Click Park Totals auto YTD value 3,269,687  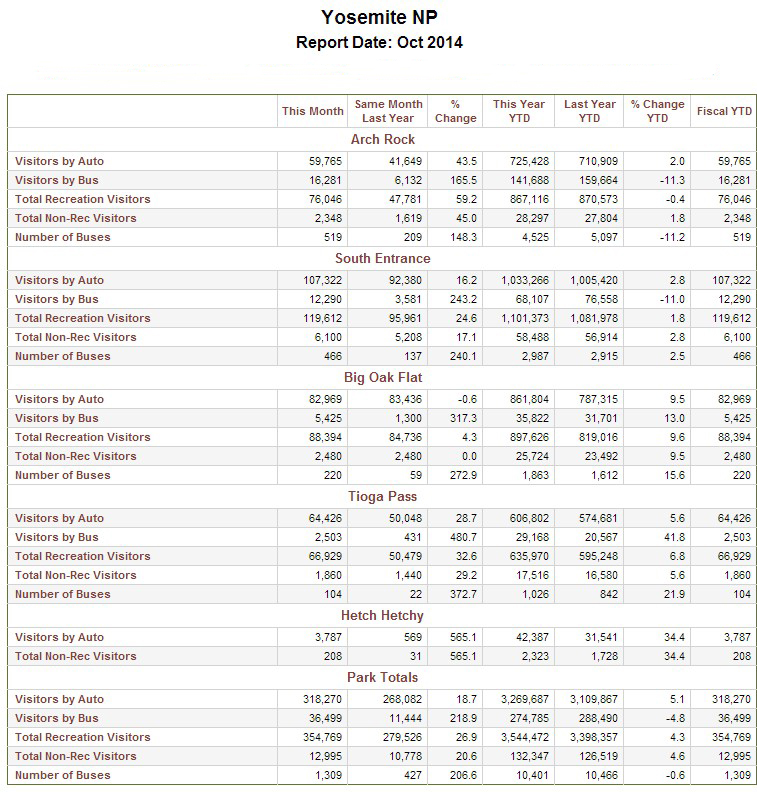click(x=525, y=700)
